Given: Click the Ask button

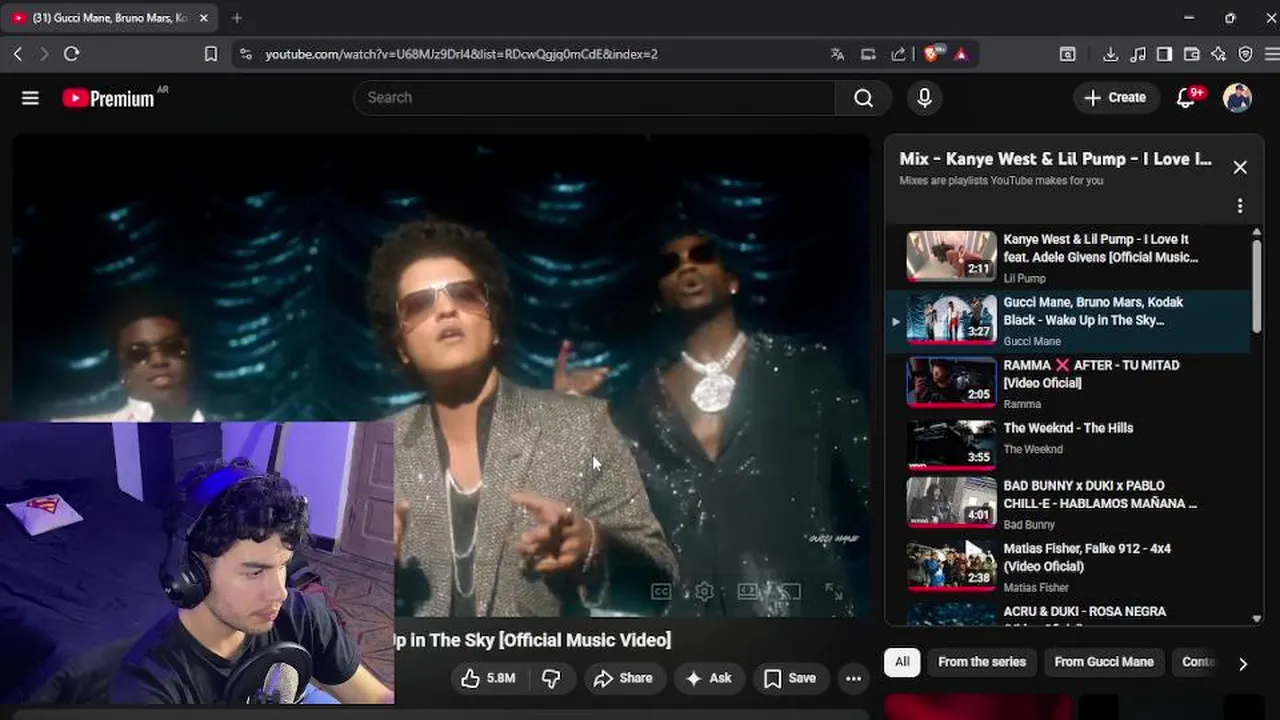Looking at the screenshot, I should point(709,678).
